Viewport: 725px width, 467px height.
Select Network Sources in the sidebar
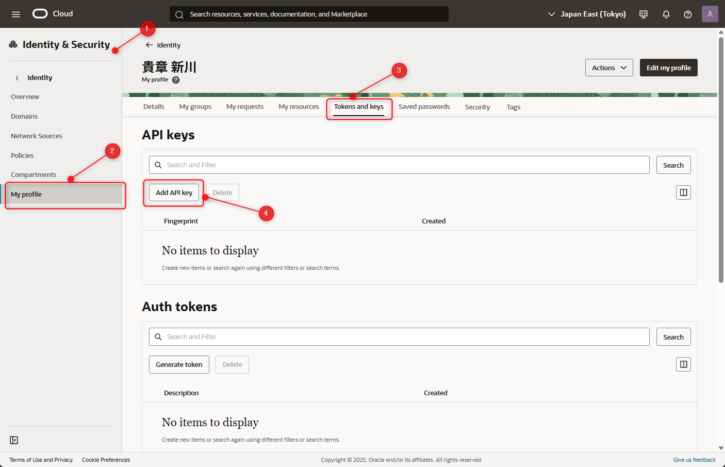pos(36,135)
